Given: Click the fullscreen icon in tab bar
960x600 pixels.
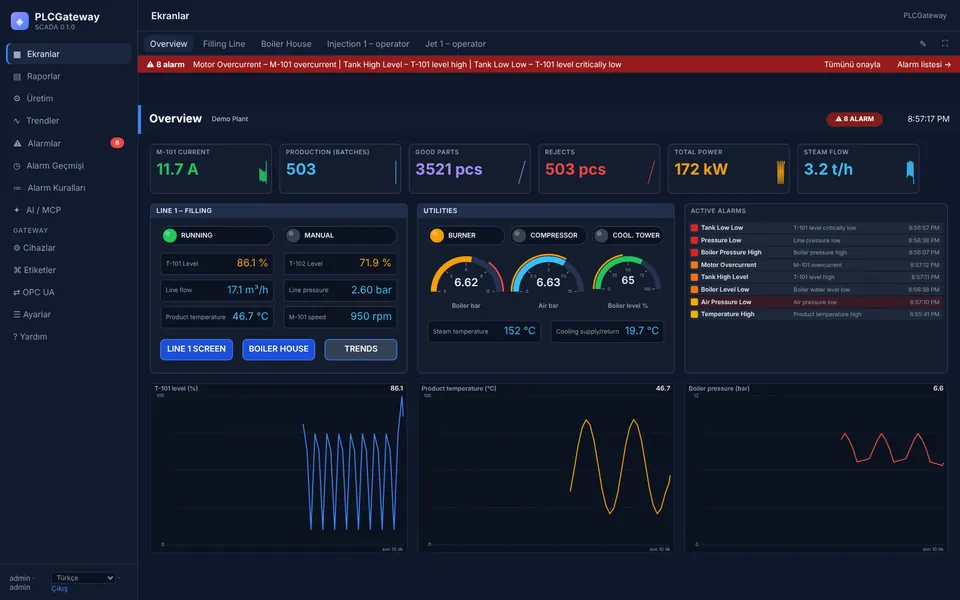Looking at the screenshot, I should pos(945,43).
